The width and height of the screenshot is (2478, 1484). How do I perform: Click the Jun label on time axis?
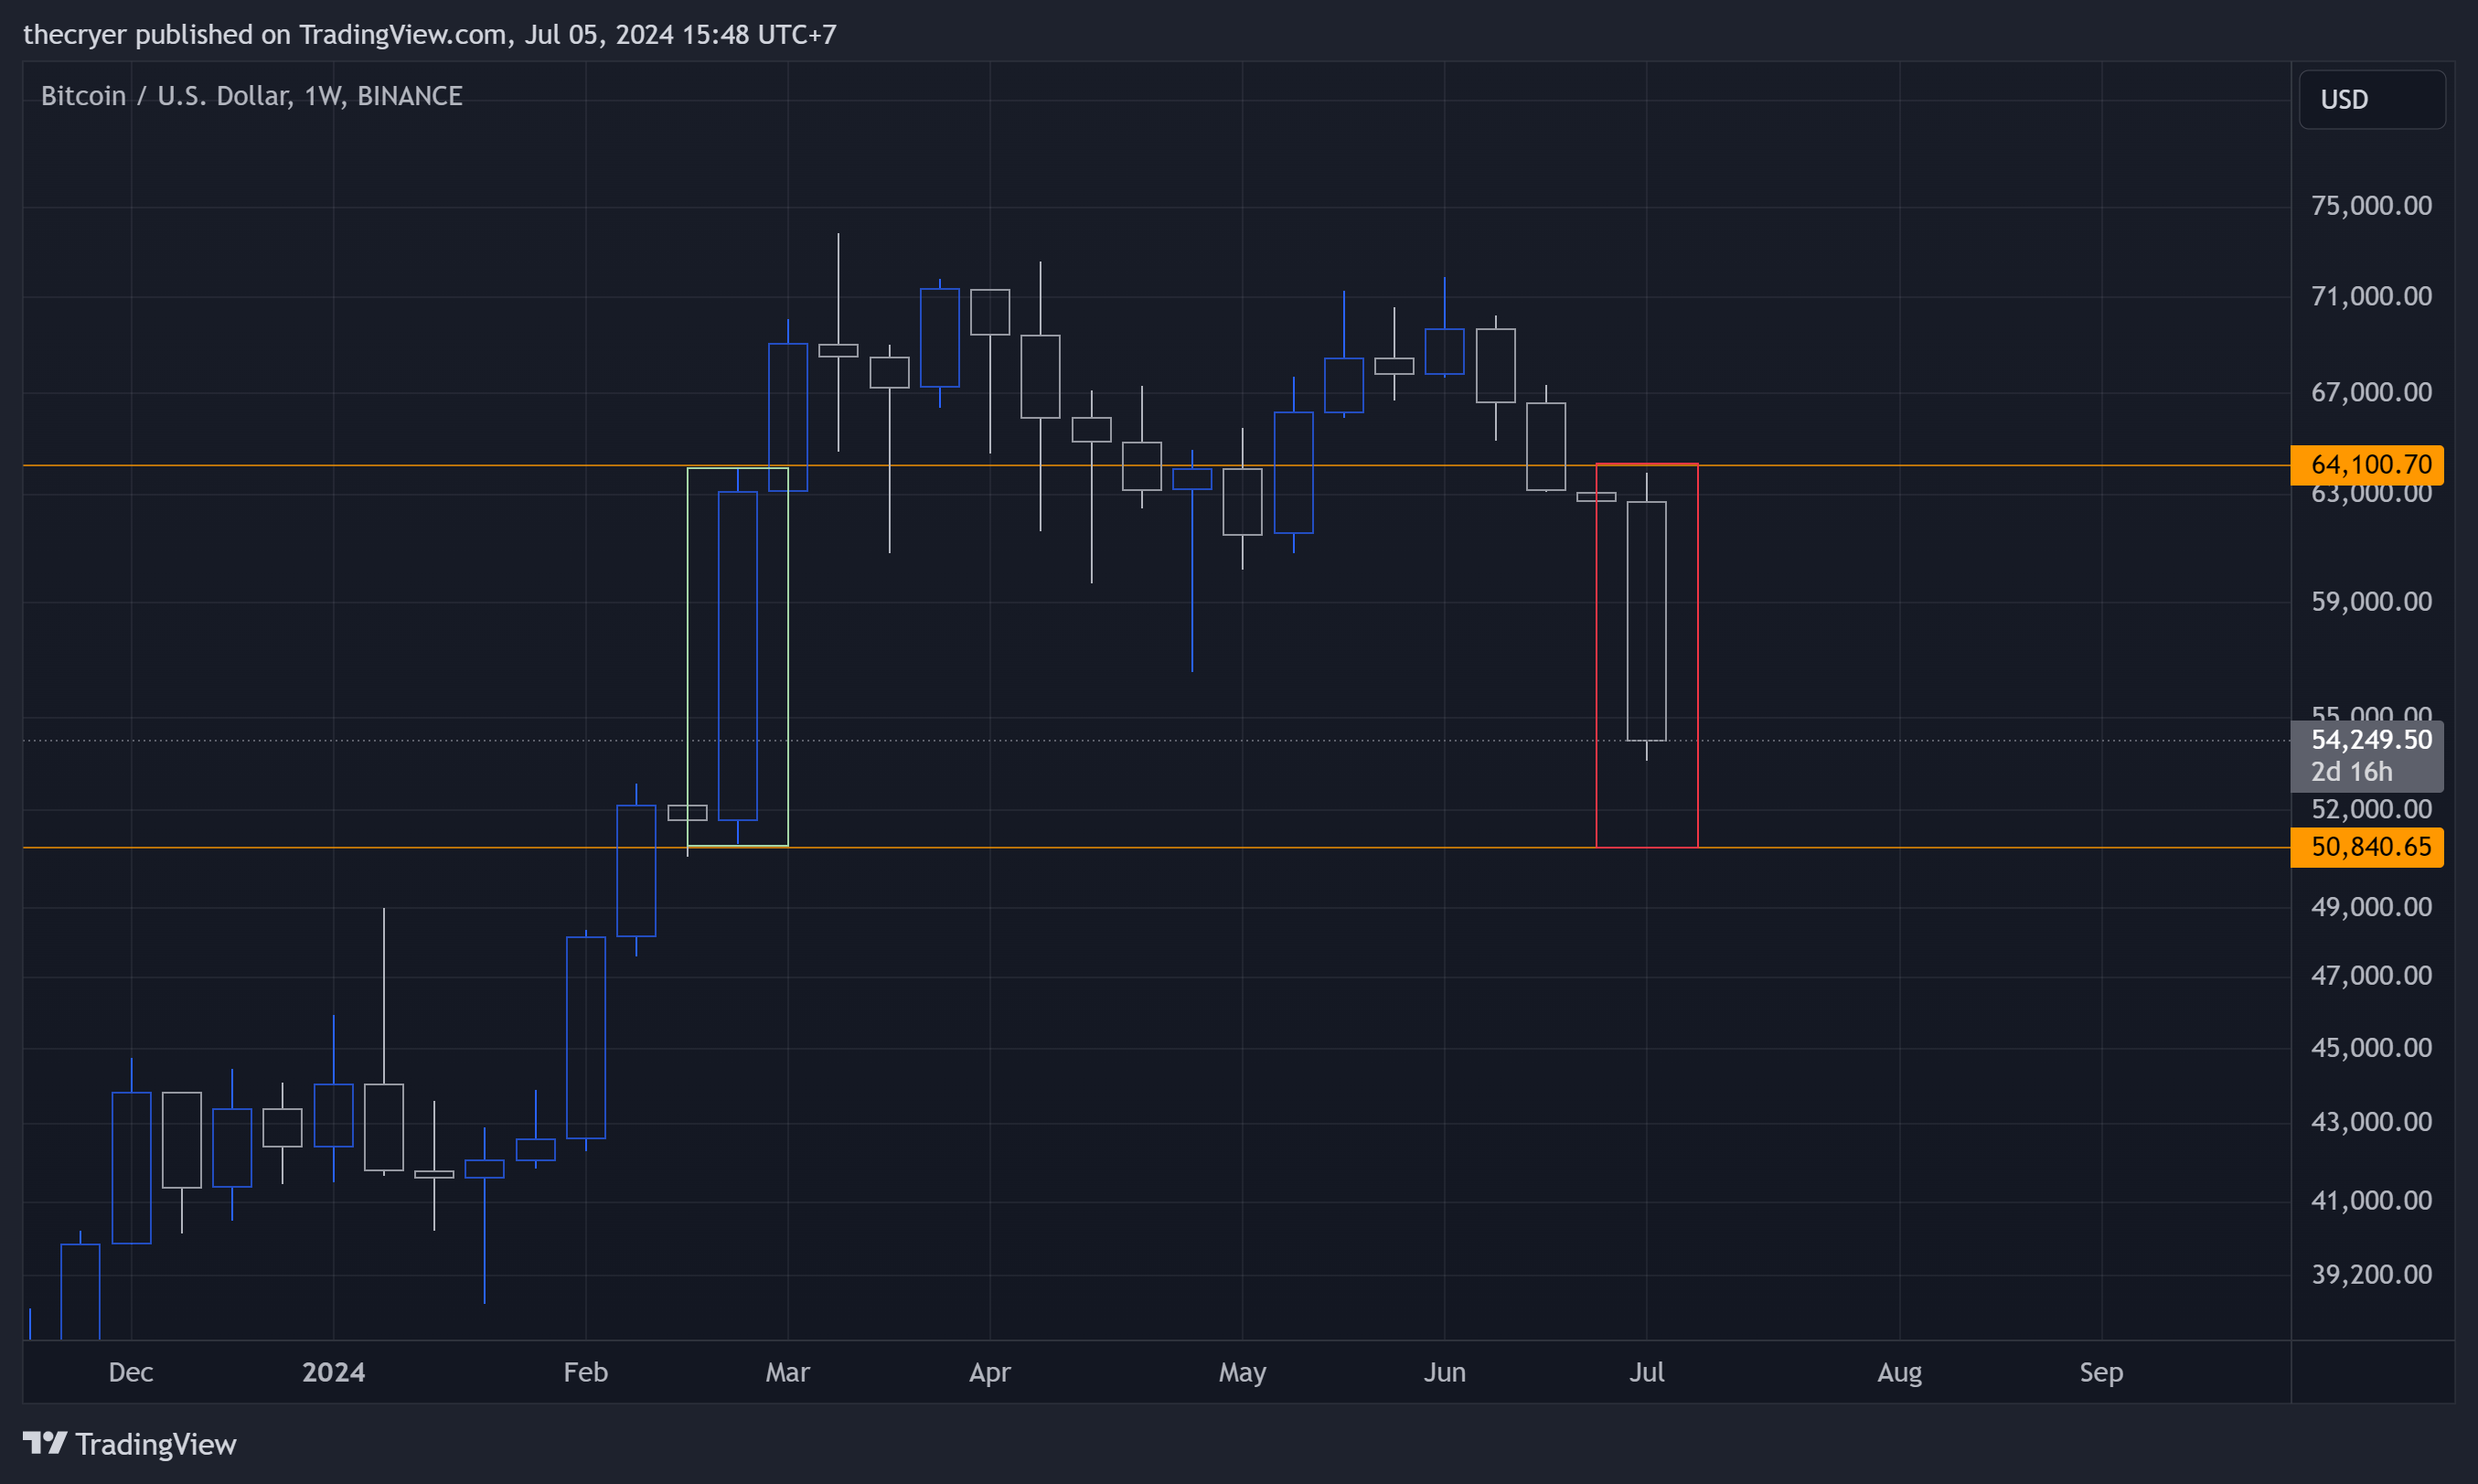click(x=1445, y=1372)
